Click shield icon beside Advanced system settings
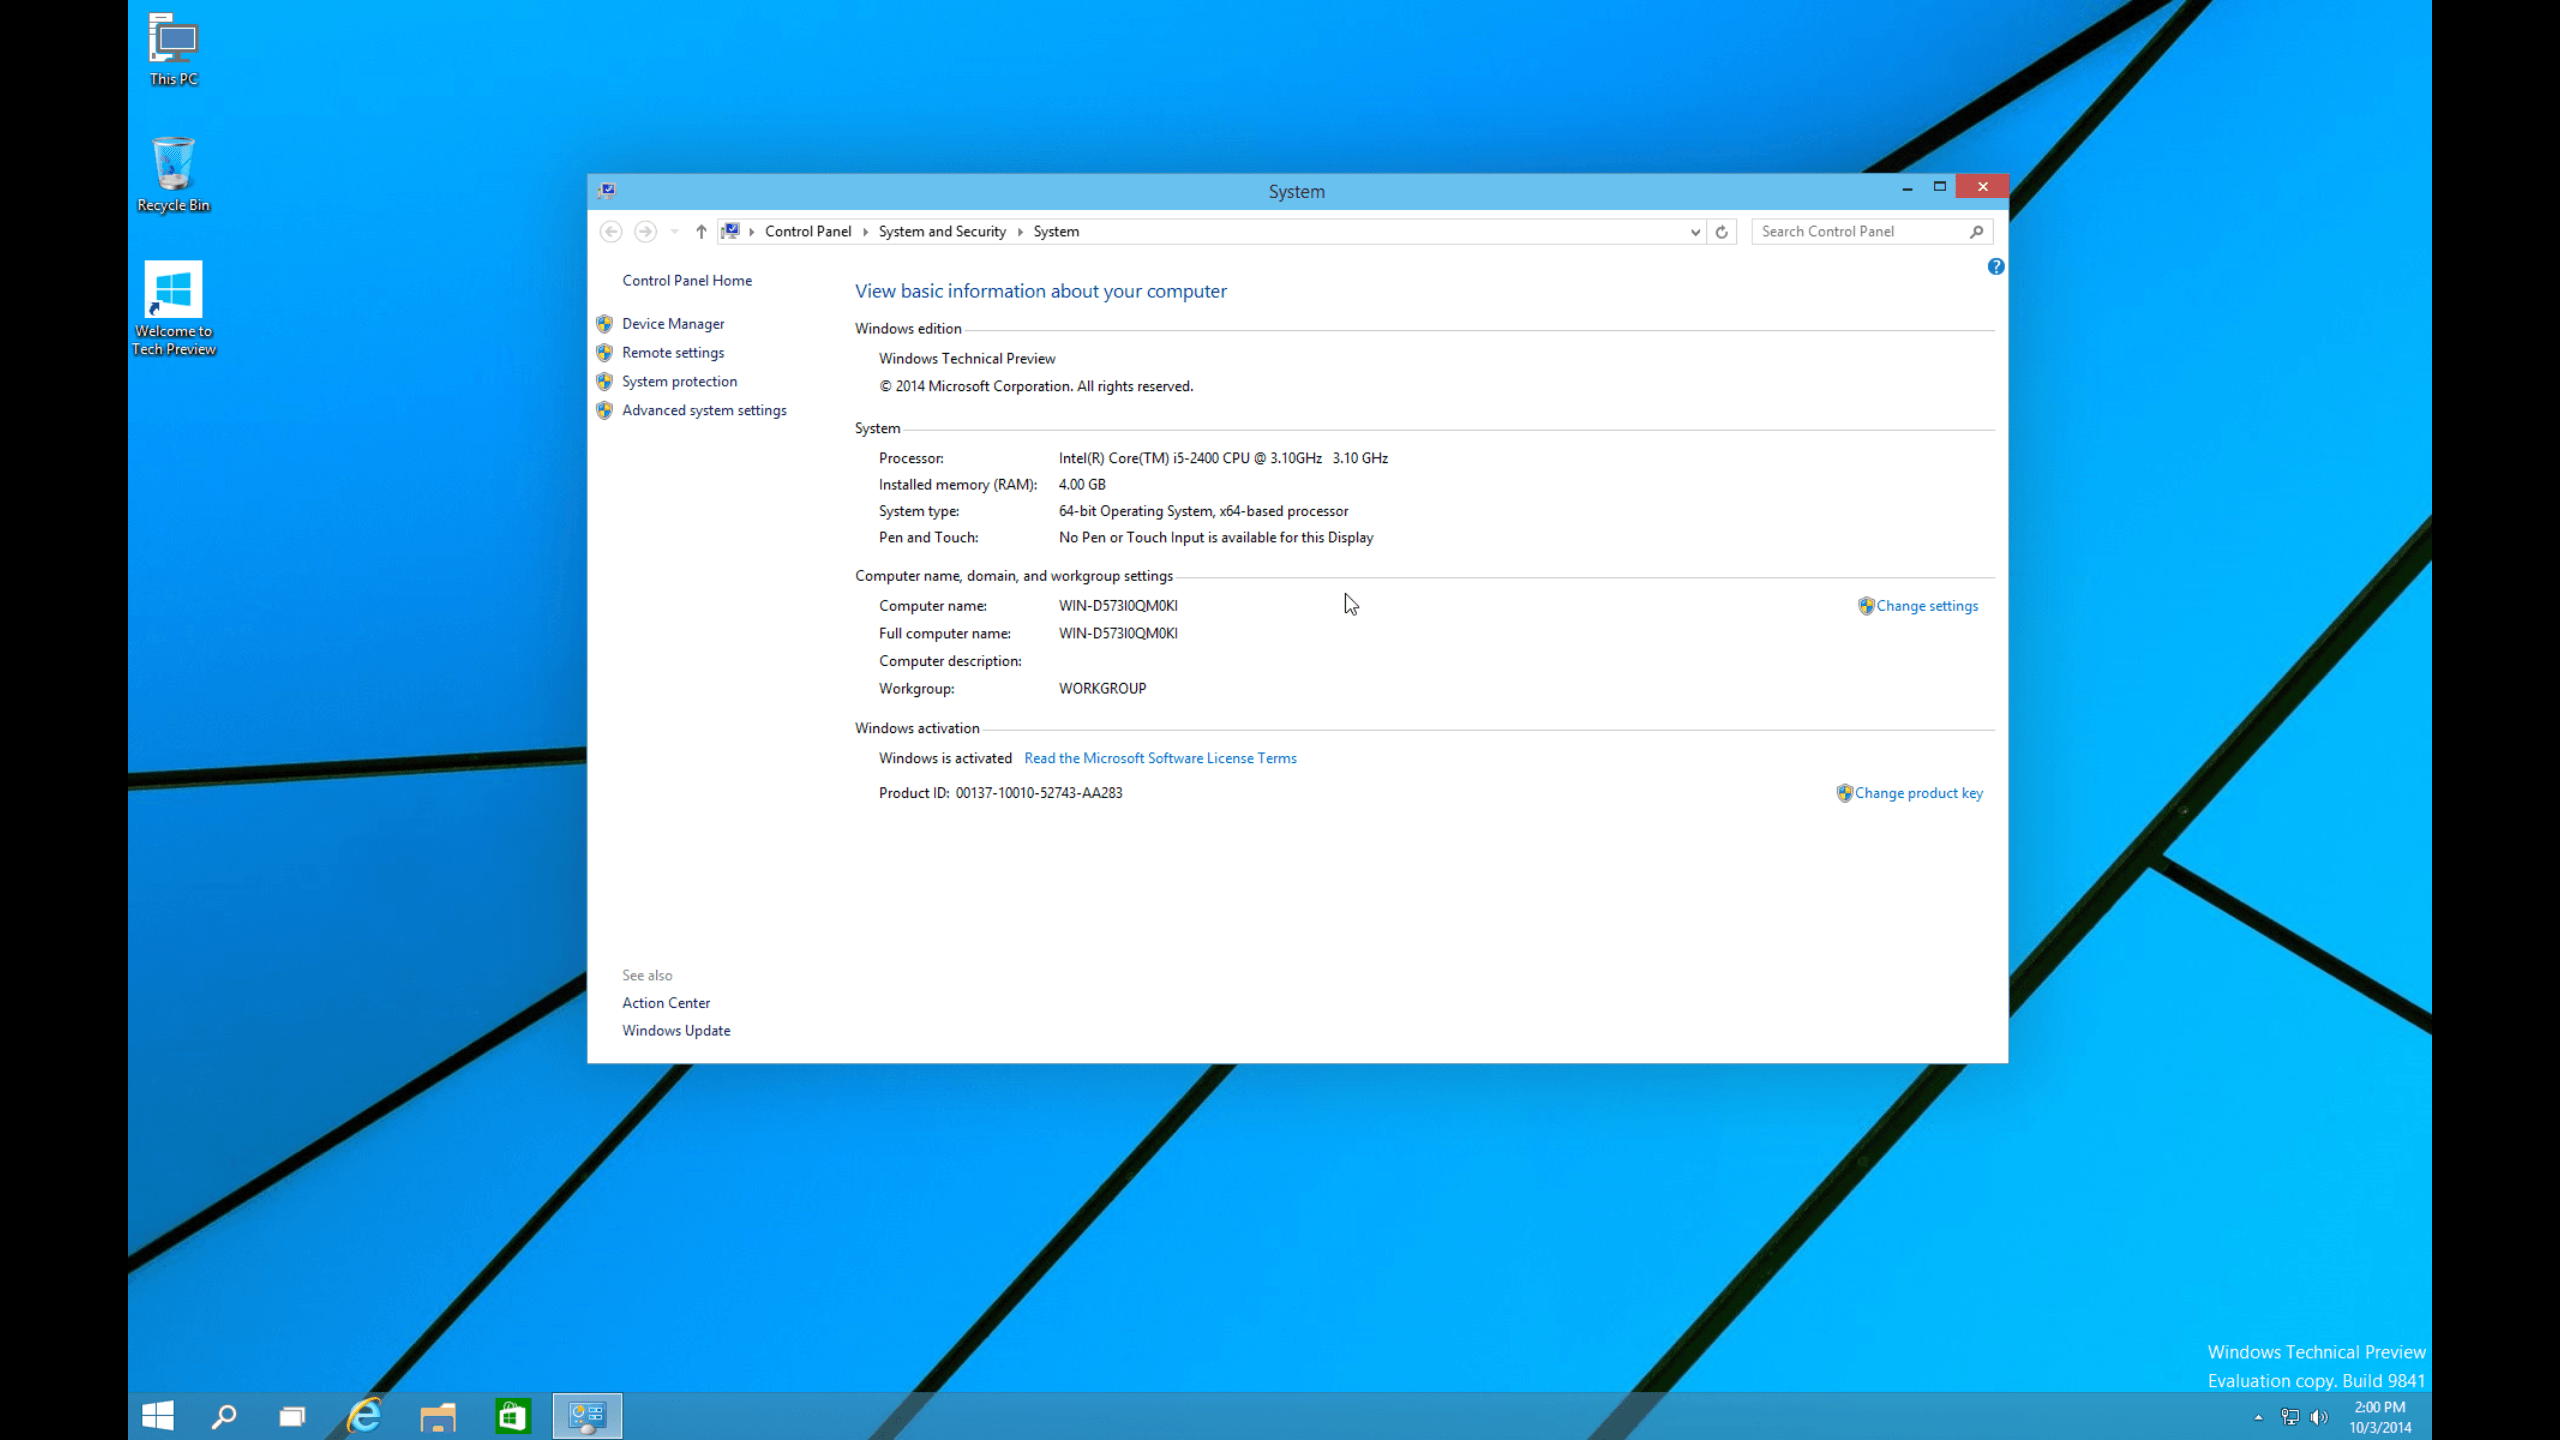The width and height of the screenshot is (2560, 1440). pyautogui.click(x=604, y=411)
